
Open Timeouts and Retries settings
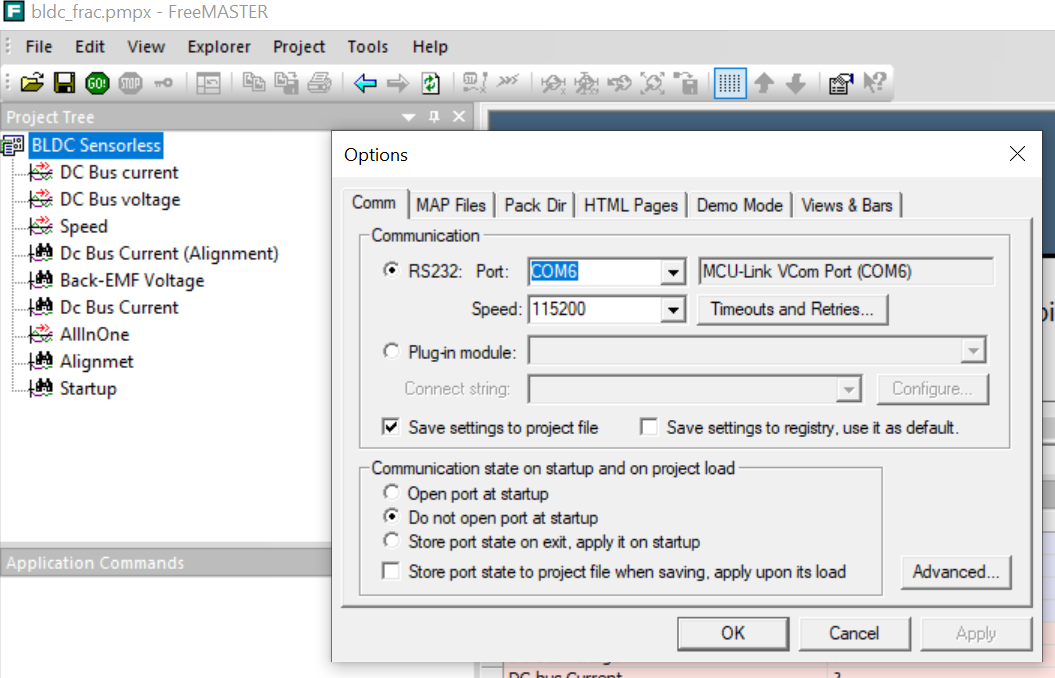(792, 309)
